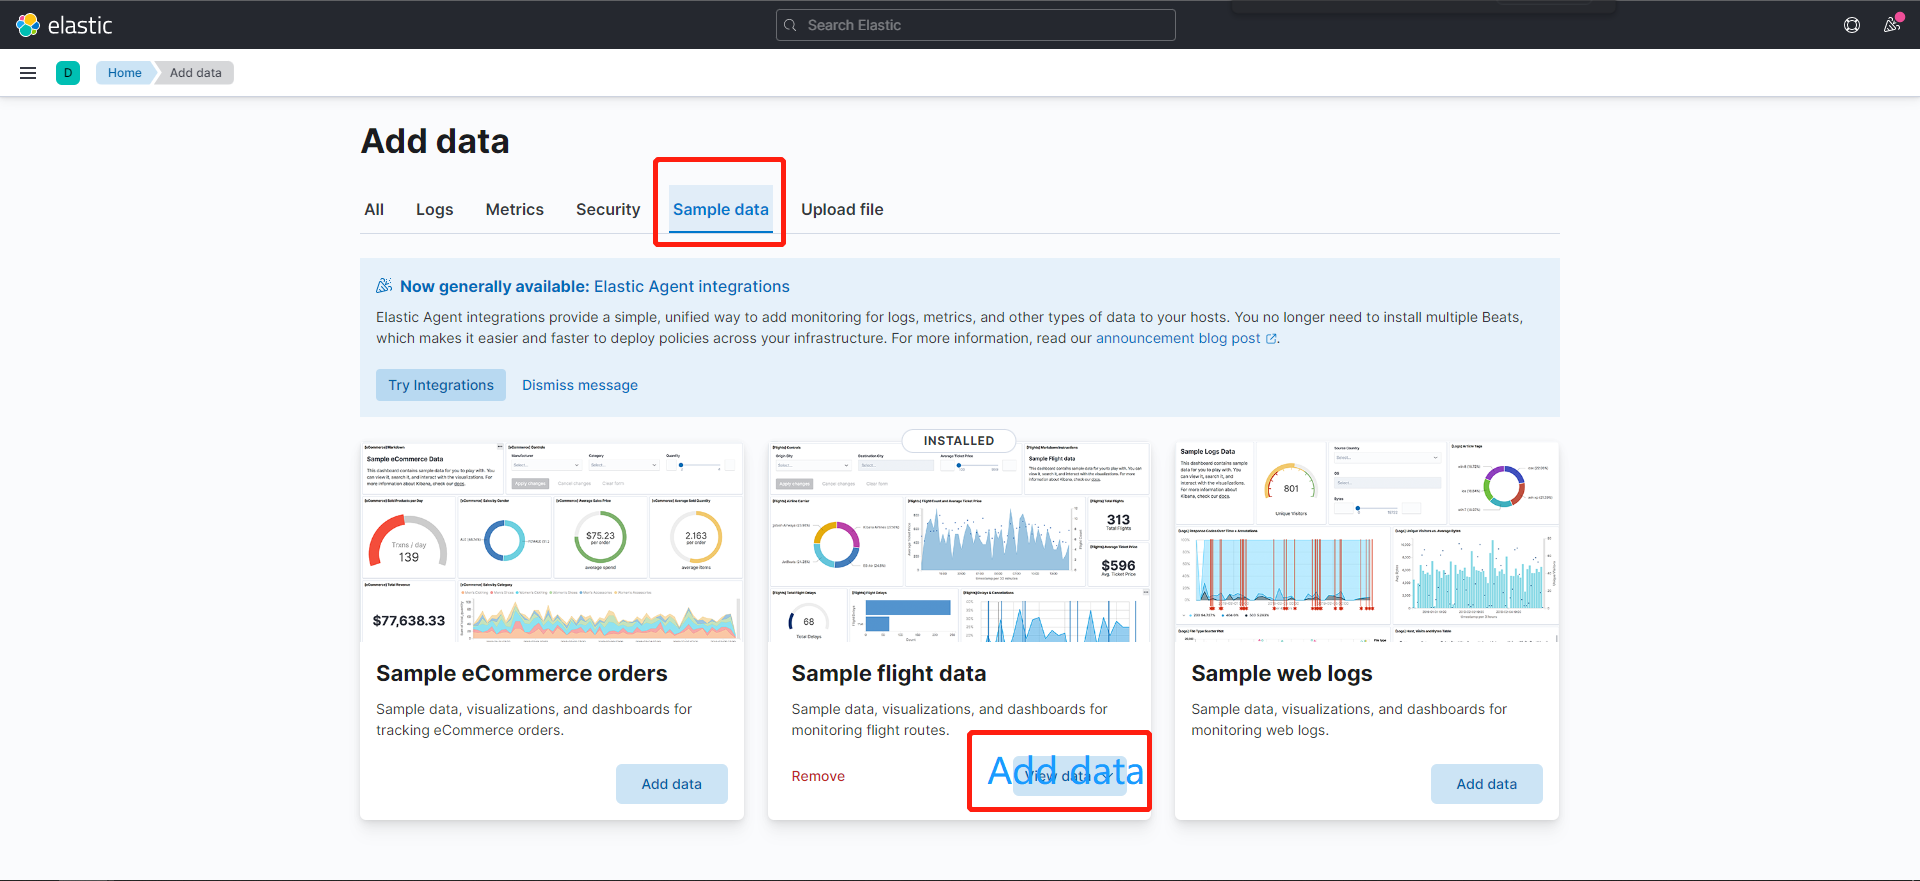Viewport: 1920px width, 881px height.
Task: Add data for Sample eCommerce orders
Action: [672, 784]
